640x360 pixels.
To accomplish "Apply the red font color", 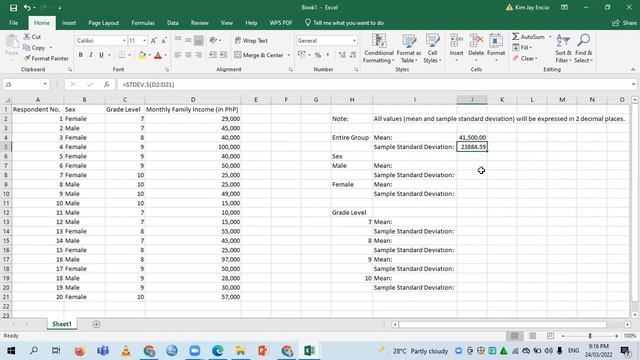I will point(158,55).
